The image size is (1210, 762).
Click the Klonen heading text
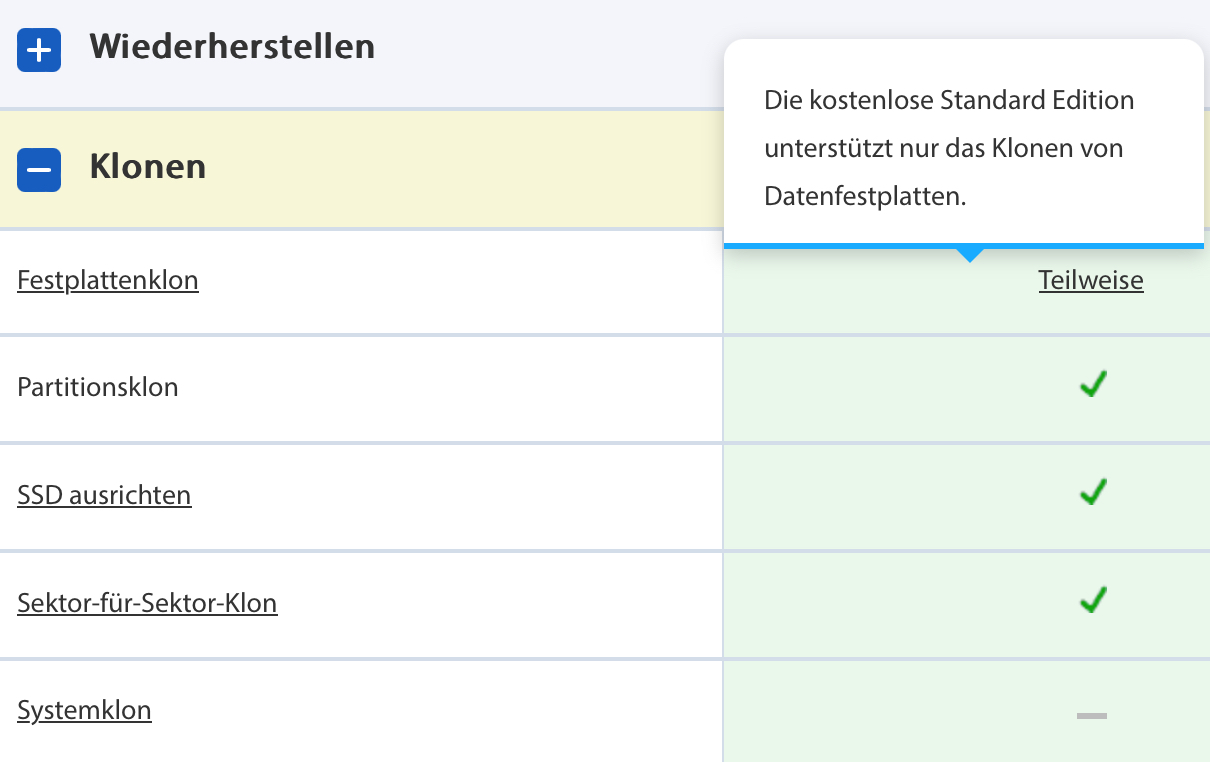pyautogui.click(x=148, y=166)
